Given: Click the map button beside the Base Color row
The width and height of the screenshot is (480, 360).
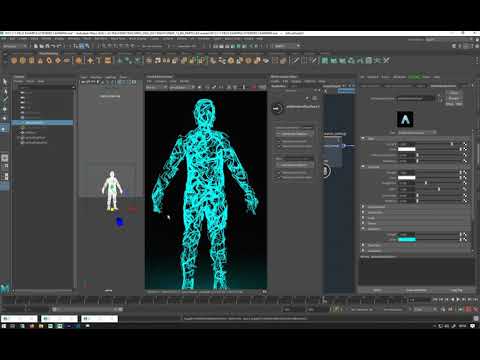Looking at the screenshot, I should 465,149.
